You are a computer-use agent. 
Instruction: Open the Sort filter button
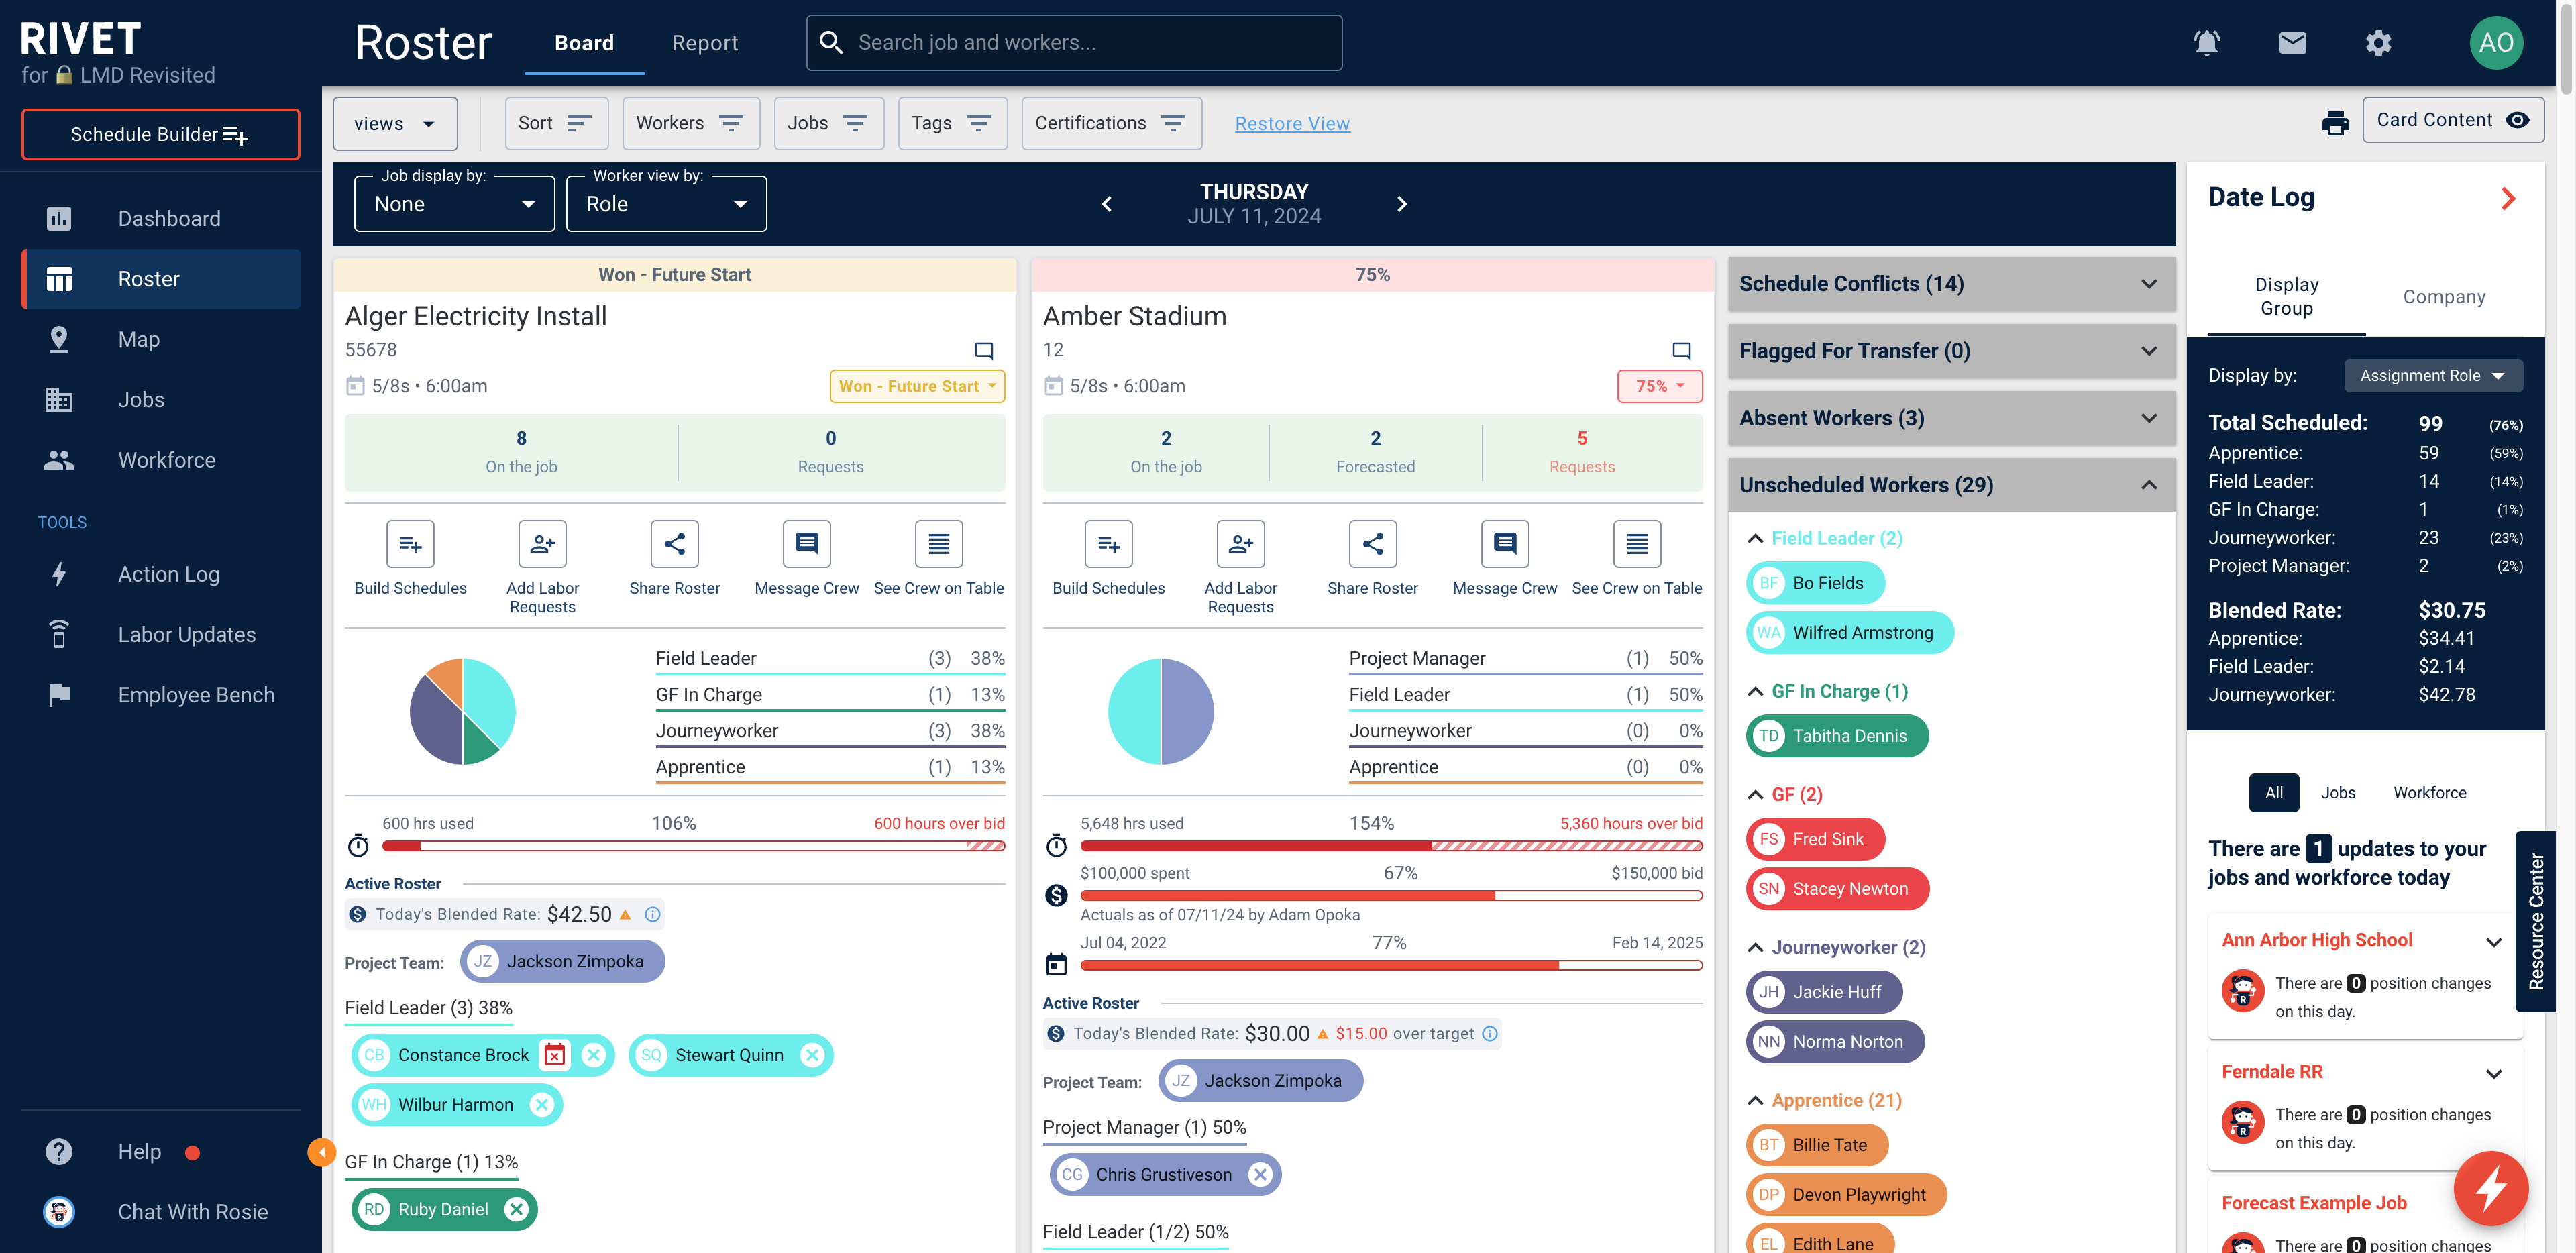(556, 123)
